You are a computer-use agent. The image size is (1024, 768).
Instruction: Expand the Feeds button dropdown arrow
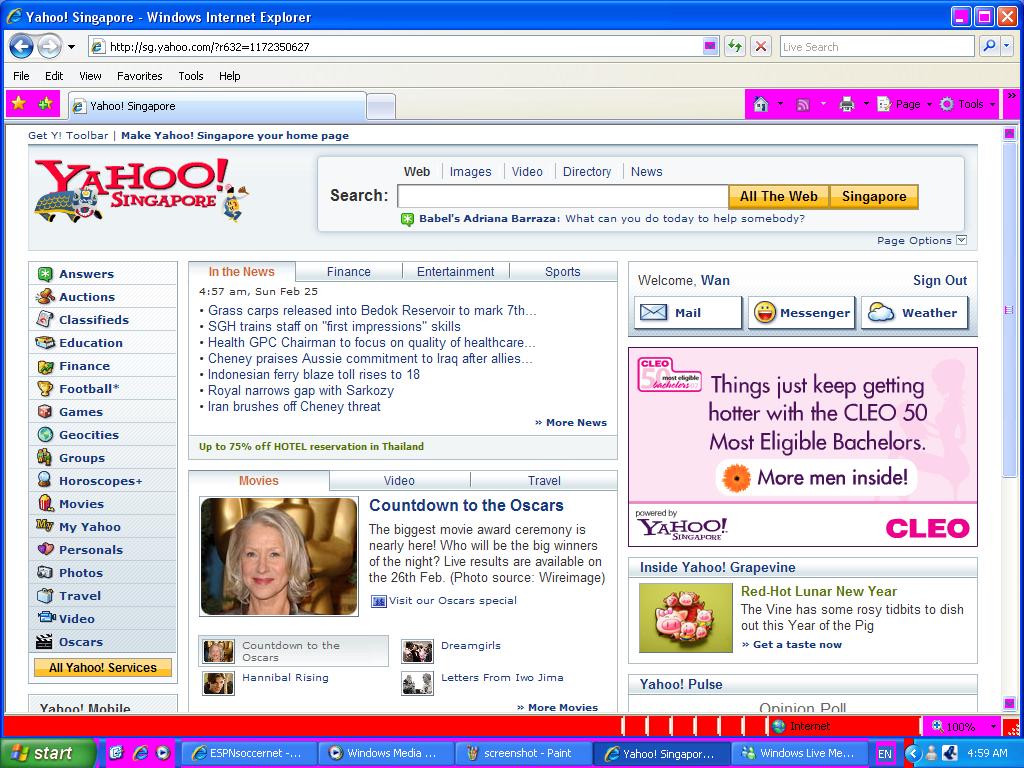click(x=823, y=104)
